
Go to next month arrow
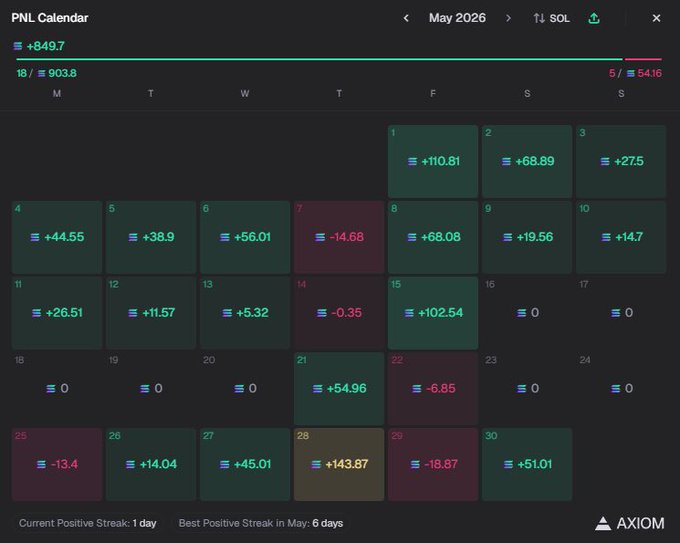coord(508,18)
